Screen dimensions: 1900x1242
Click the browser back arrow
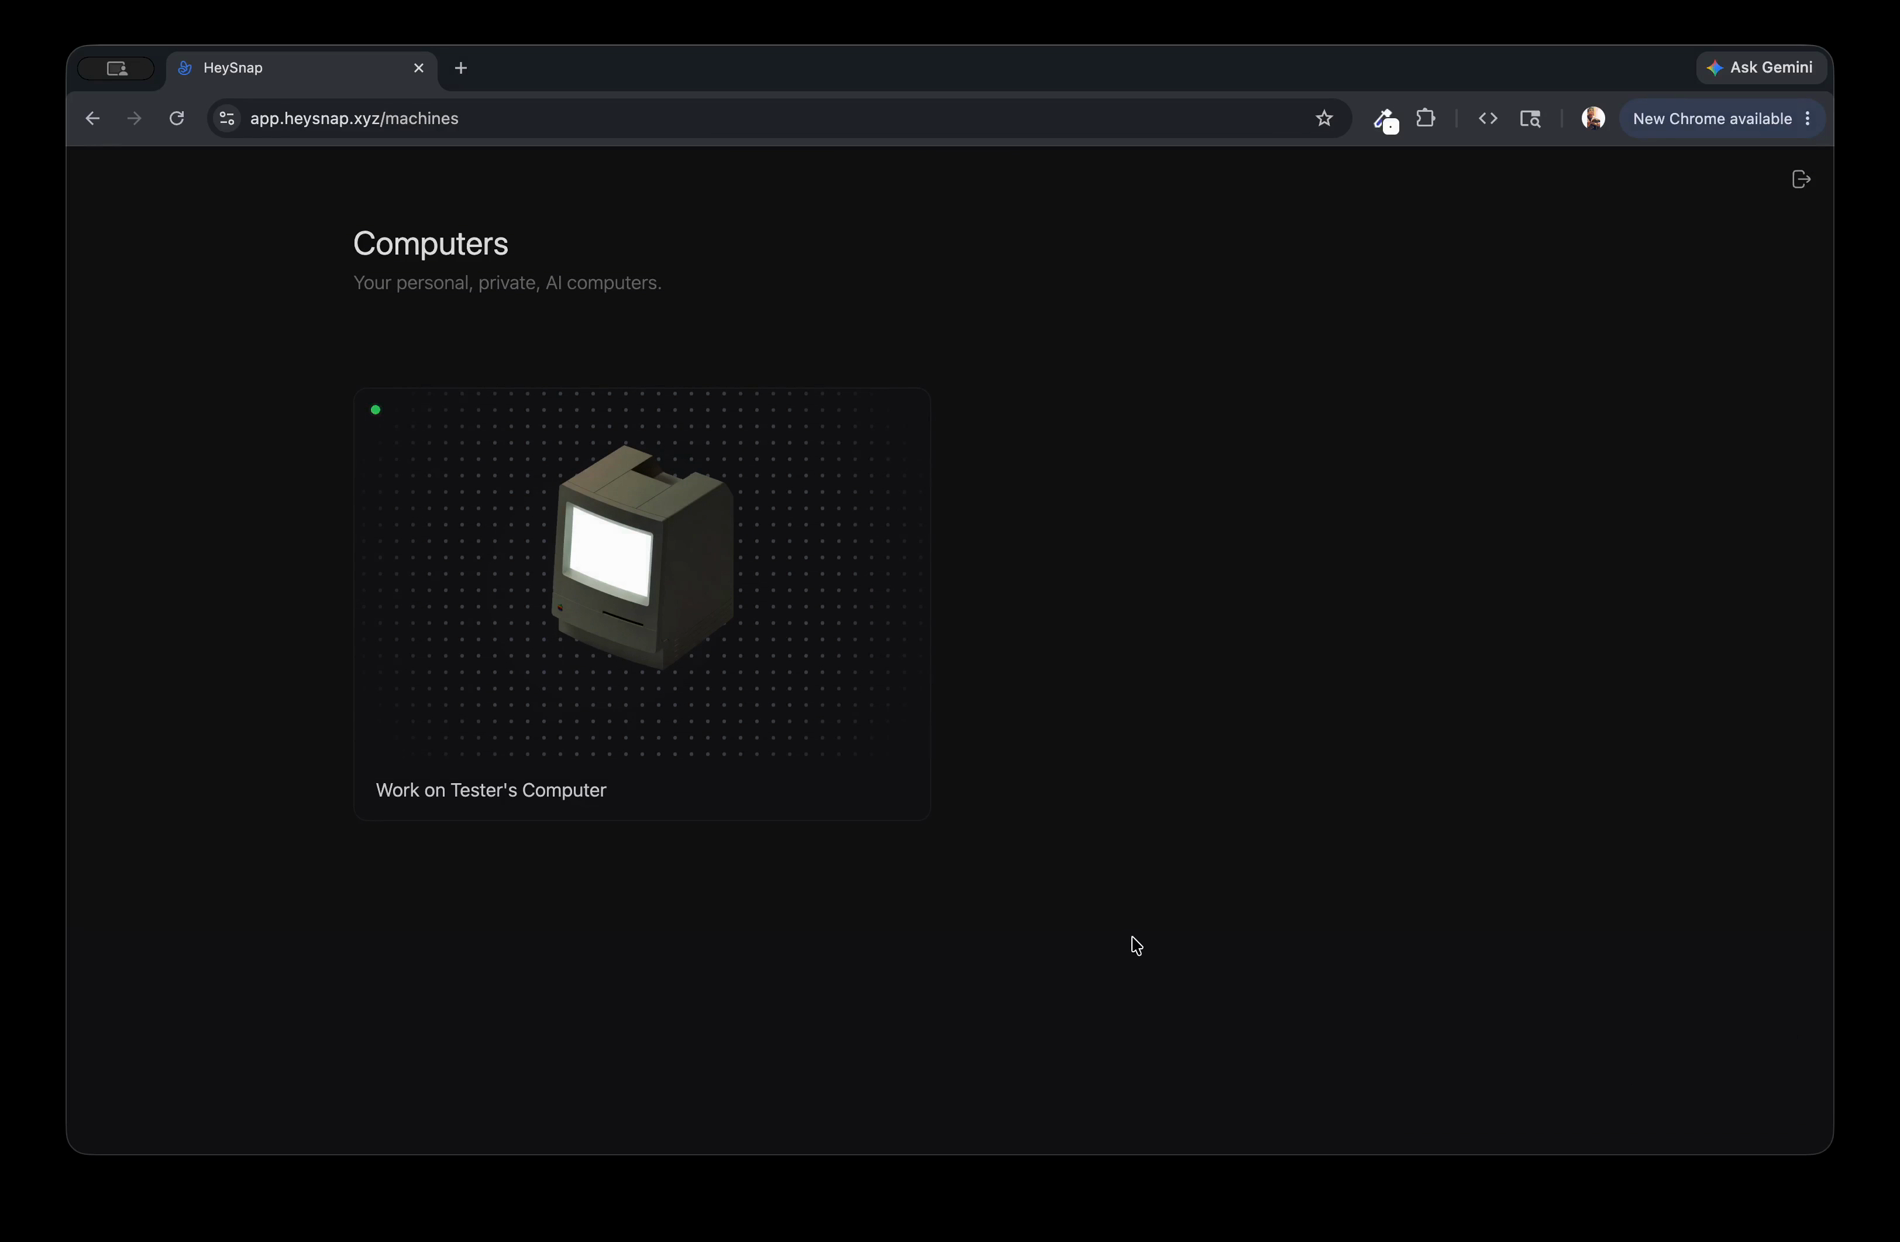click(x=92, y=118)
